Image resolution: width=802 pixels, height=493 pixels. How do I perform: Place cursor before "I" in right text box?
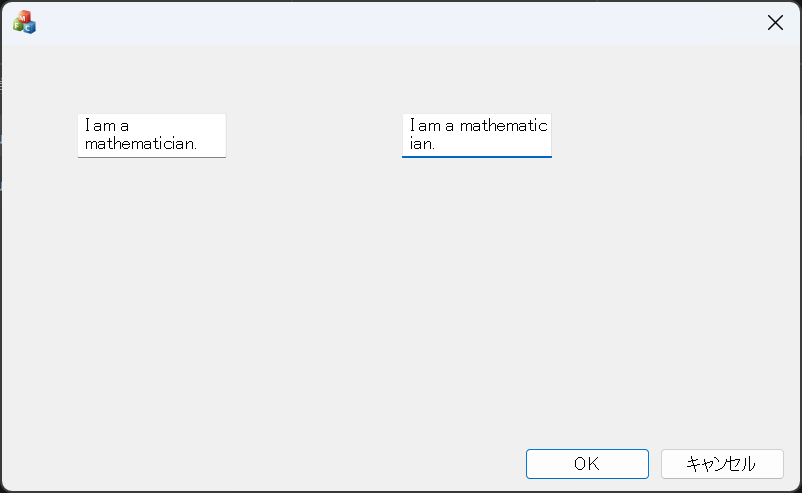pos(410,126)
